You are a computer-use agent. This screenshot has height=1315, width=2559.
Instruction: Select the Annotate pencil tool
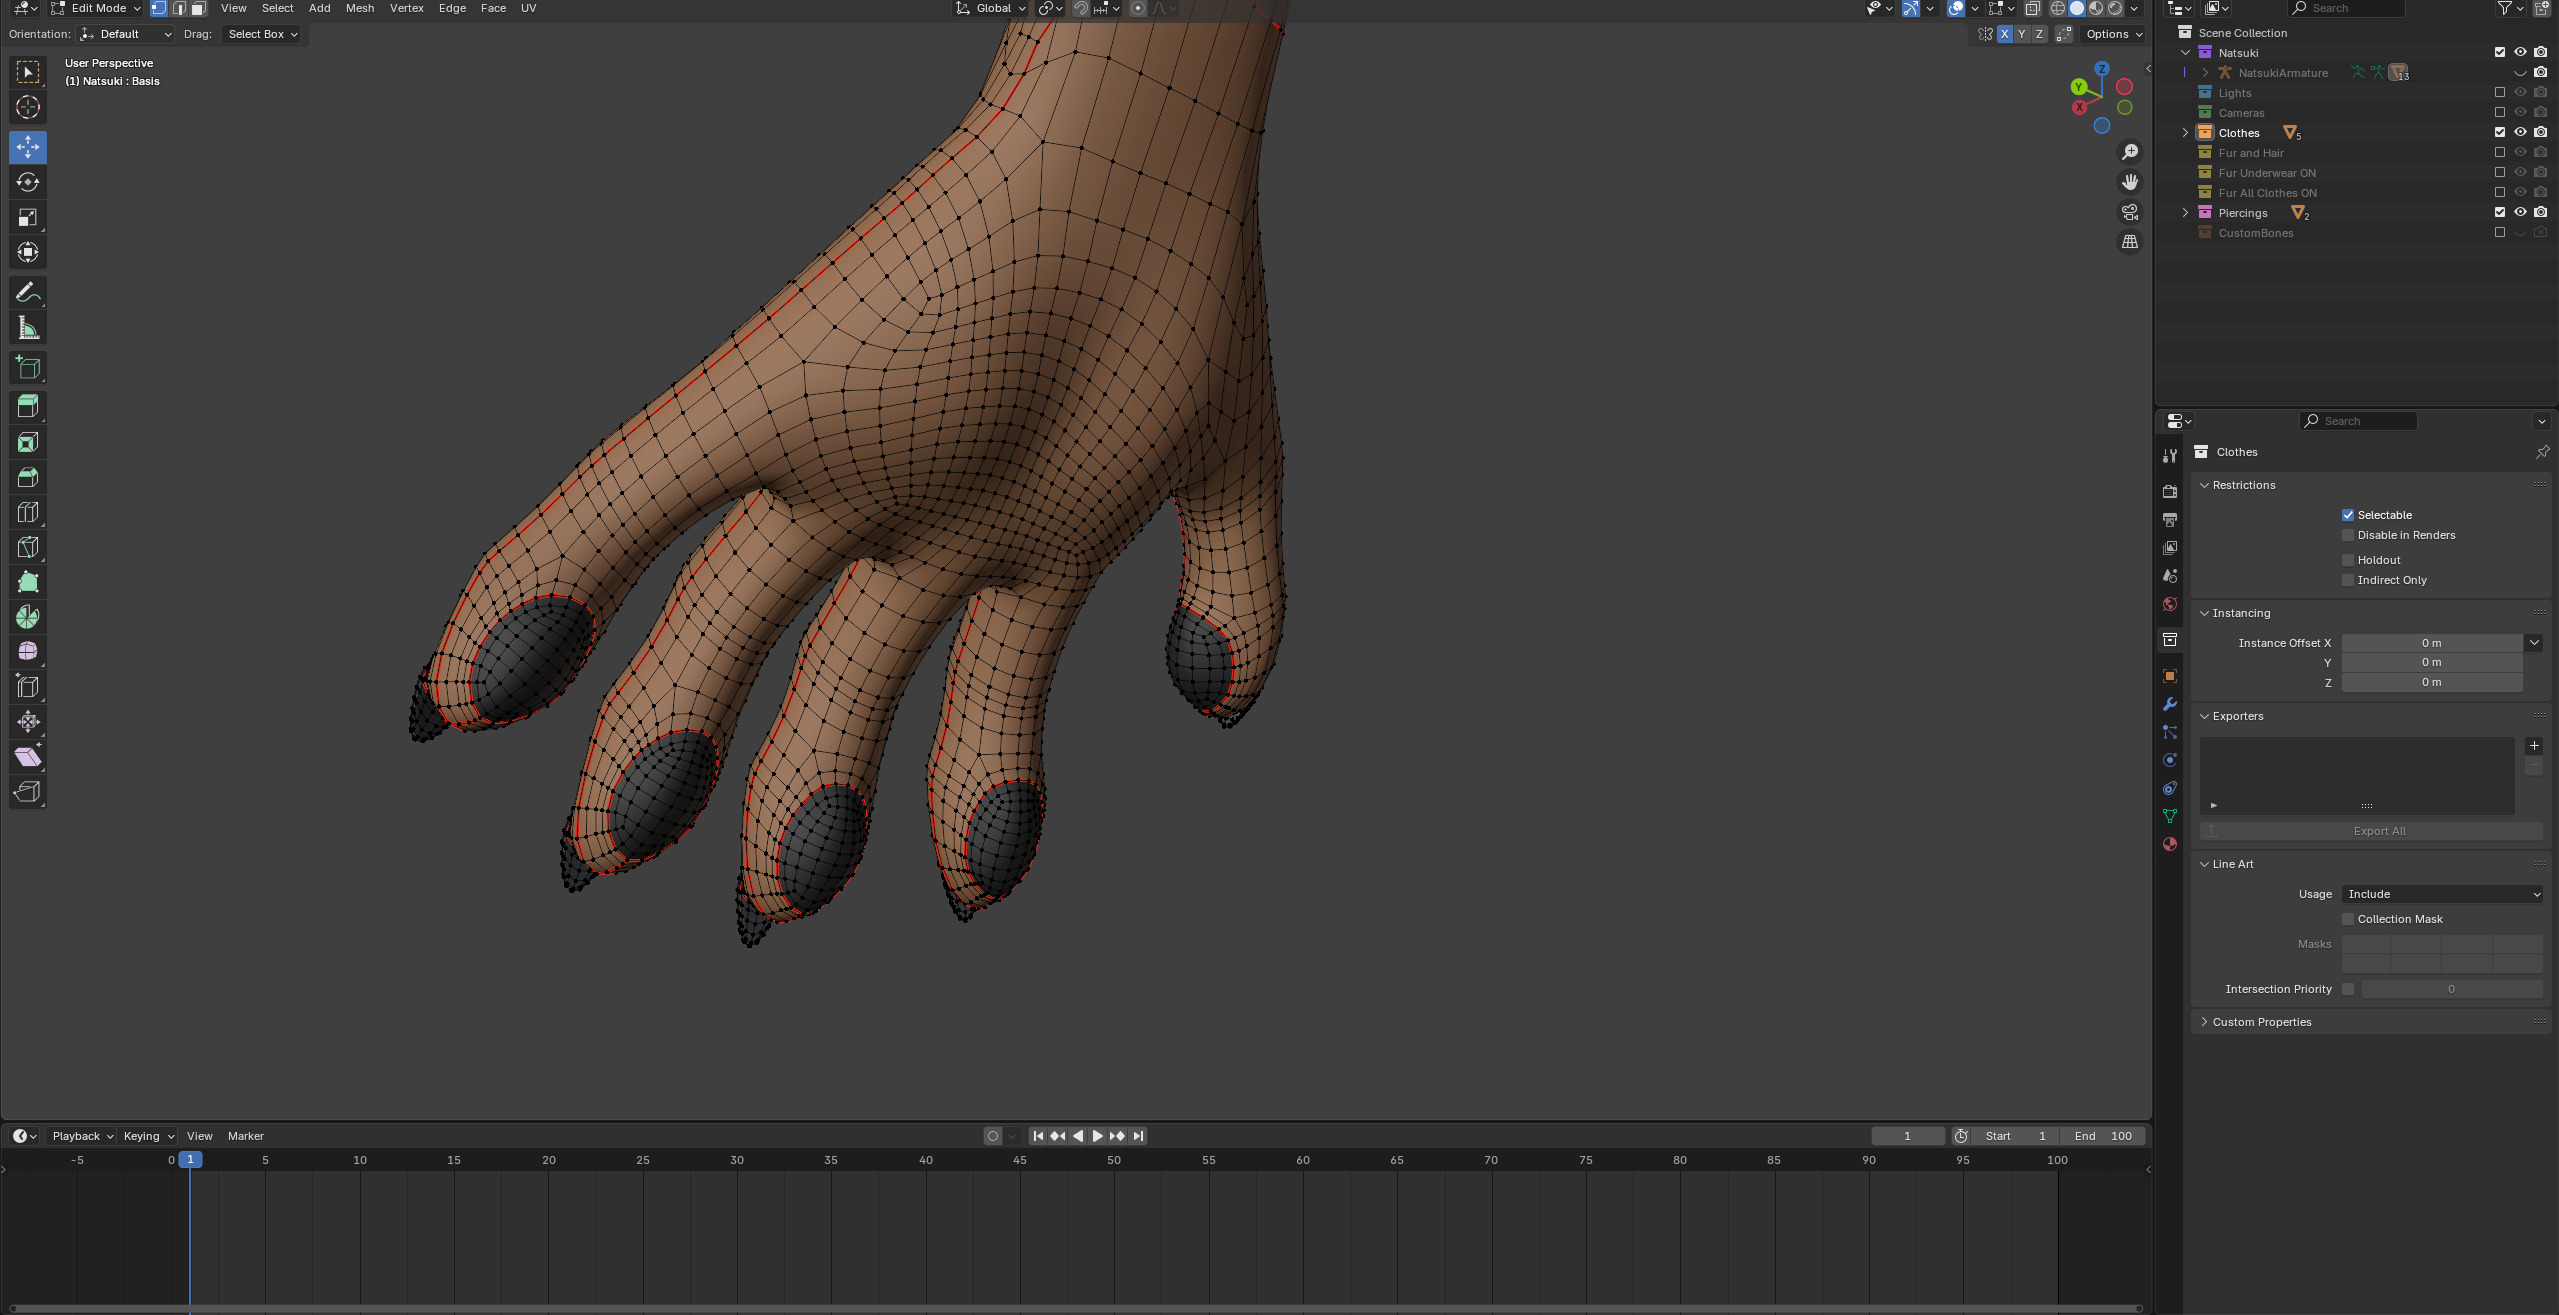(28, 292)
